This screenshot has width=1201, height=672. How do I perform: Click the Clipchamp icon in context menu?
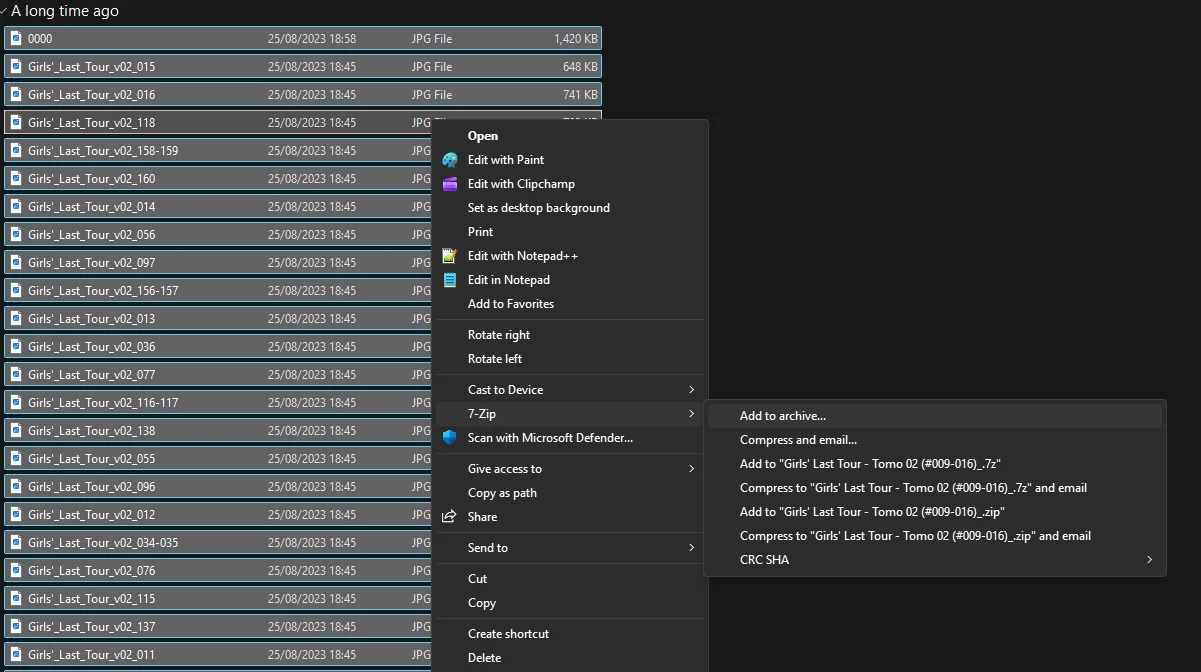pos(450,184)
